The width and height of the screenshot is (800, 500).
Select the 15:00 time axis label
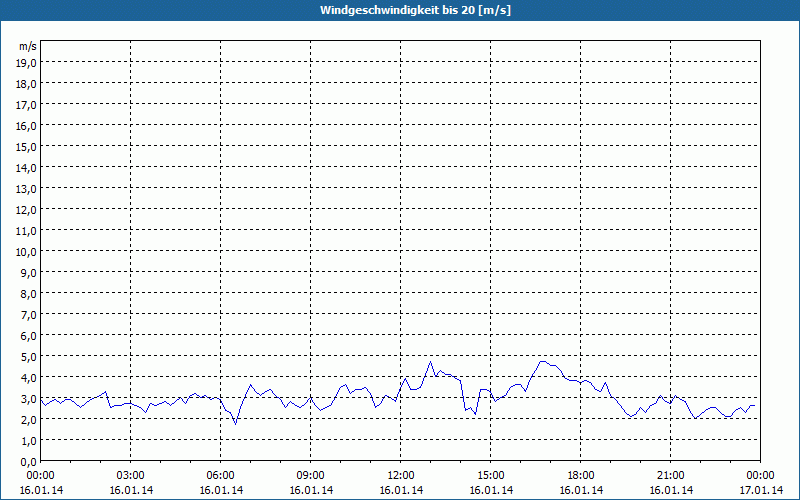491,476
